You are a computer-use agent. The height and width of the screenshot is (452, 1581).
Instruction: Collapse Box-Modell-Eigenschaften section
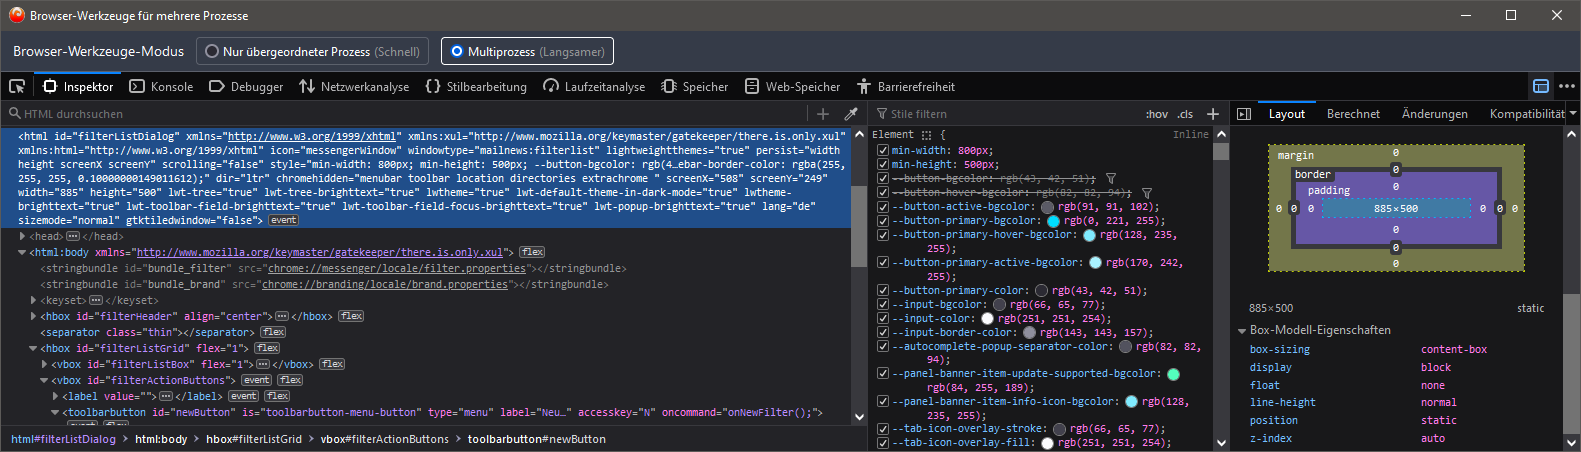coord(1242,331)
